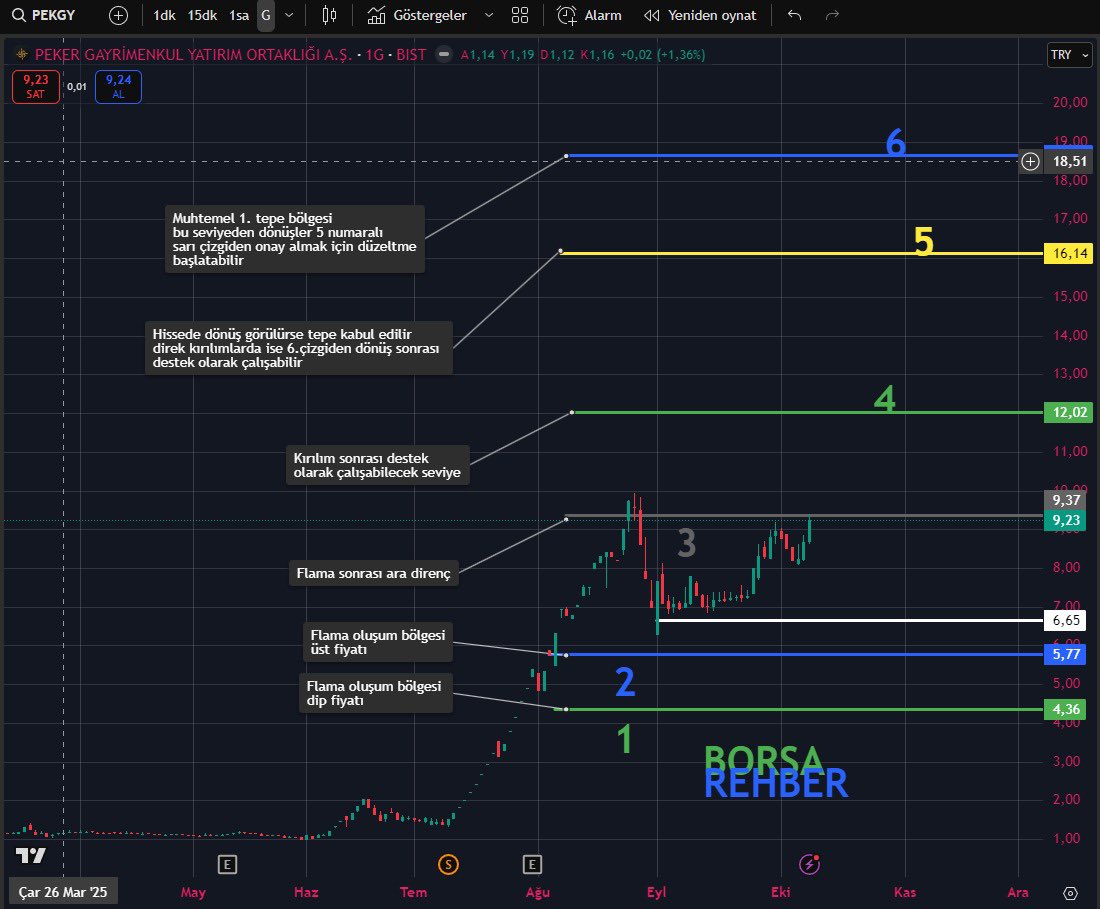Image resolution: width=1100 pixels, height=909 pixels.
Task: Click the 9,23 SAT sell button
Action: pos(36,87)
